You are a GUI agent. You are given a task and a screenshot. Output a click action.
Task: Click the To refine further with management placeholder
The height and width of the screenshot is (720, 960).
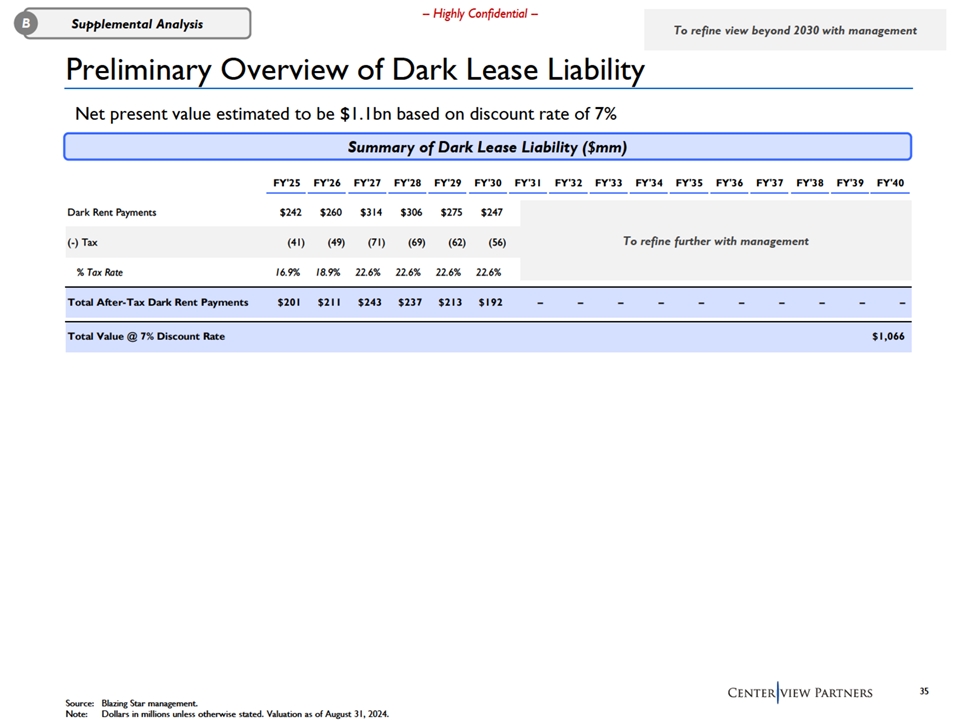715,241
